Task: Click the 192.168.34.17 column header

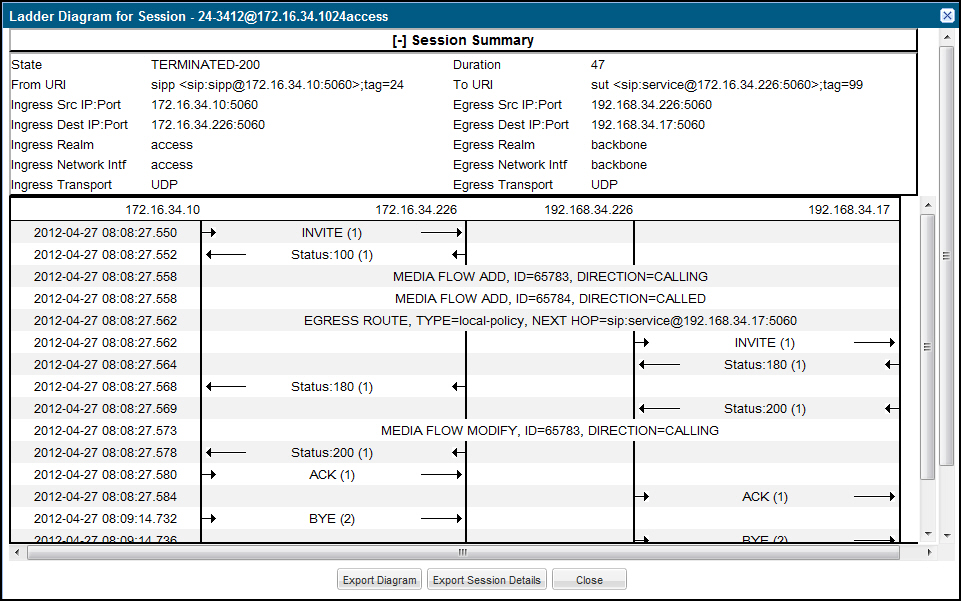Action: coord(849,210)
